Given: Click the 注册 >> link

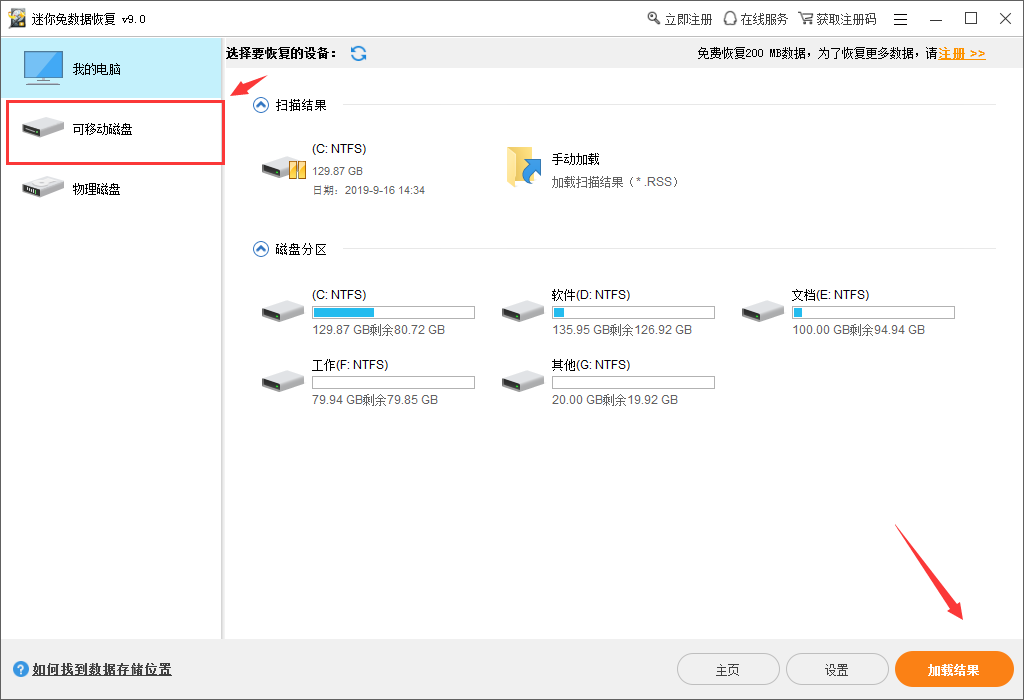Looking at the screenshot, I should (961, 54).
